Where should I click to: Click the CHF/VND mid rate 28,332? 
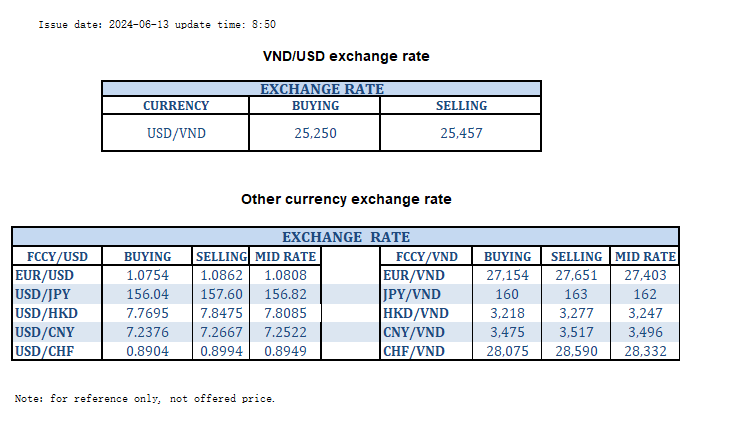point(644,351)
